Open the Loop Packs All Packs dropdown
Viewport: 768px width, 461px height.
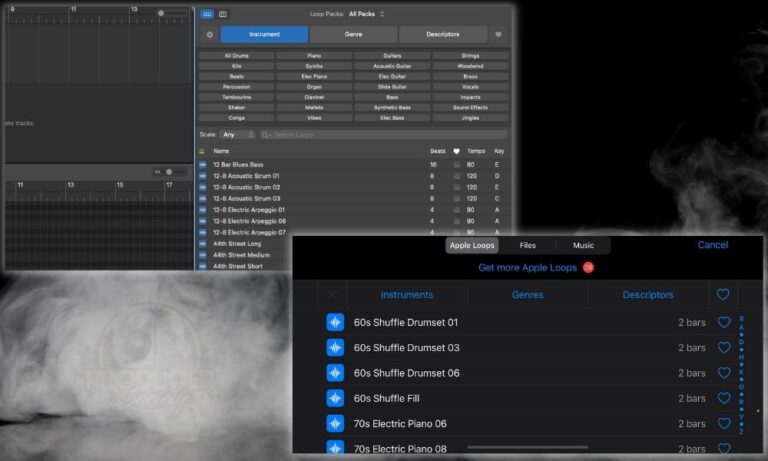coord(366,14)
